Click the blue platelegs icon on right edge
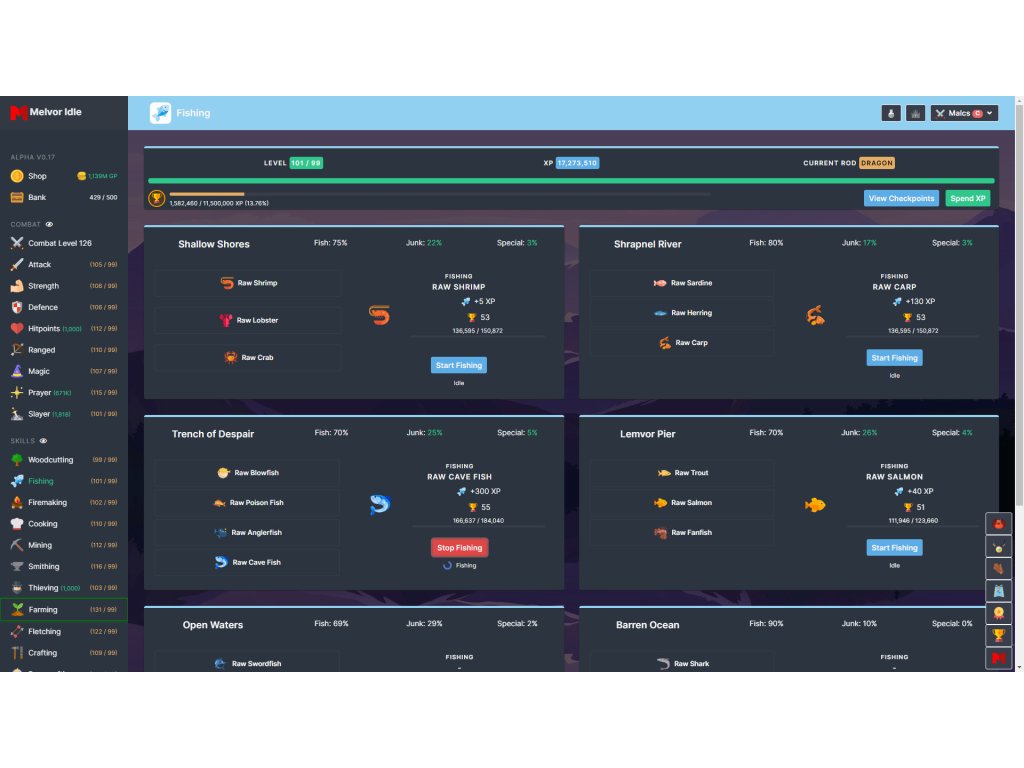This screenshot has width=1024, height=768. (998, 591)
